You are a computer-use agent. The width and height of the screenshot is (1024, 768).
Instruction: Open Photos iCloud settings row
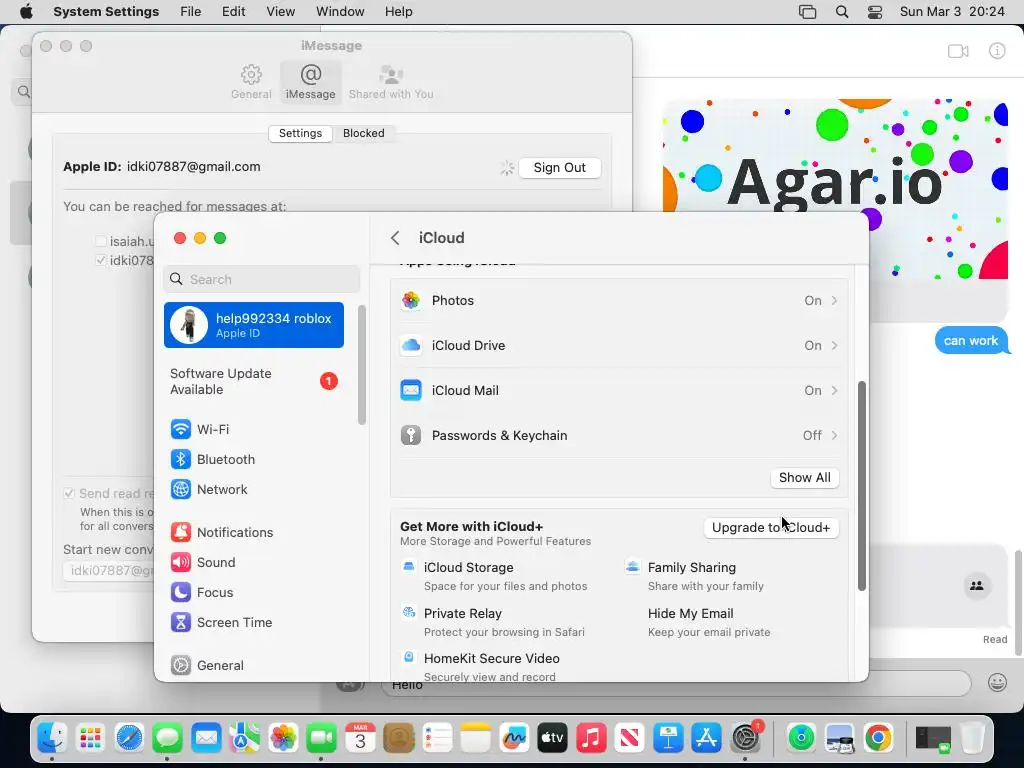point(619,300)
